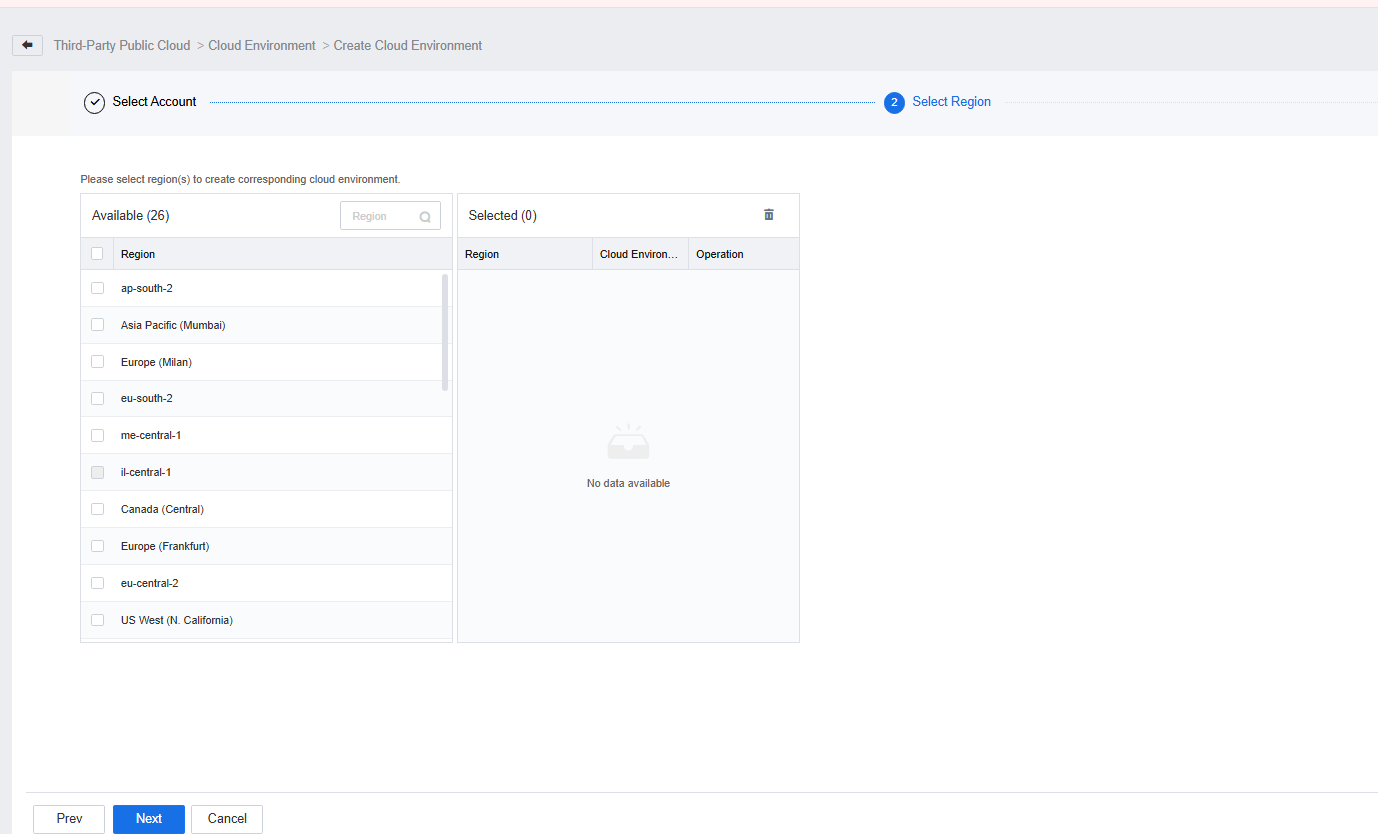Click the trash icon in Selected panel
Image resolution: width=1378 pixels, height=834 pixels.
point(769,215)
